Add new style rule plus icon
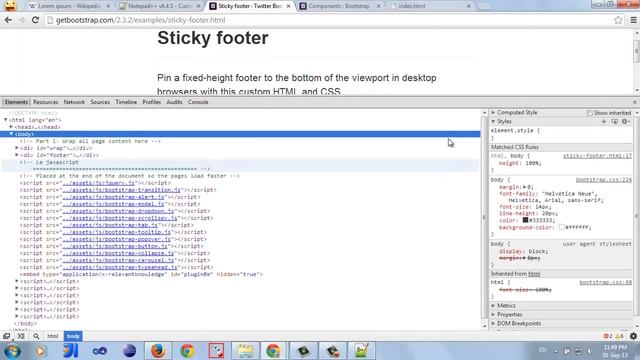Screen dimensions: 640x360 tap(604, 122)
